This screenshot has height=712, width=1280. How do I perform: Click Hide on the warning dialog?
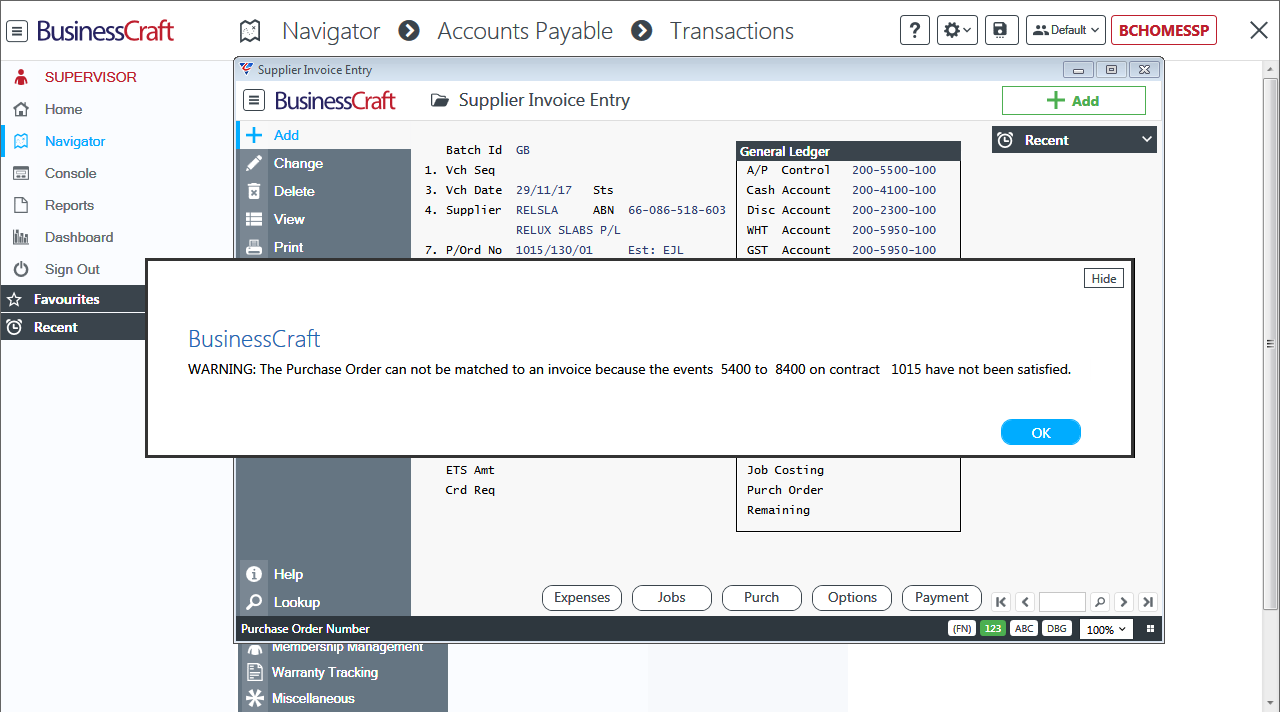point(1104,278)
